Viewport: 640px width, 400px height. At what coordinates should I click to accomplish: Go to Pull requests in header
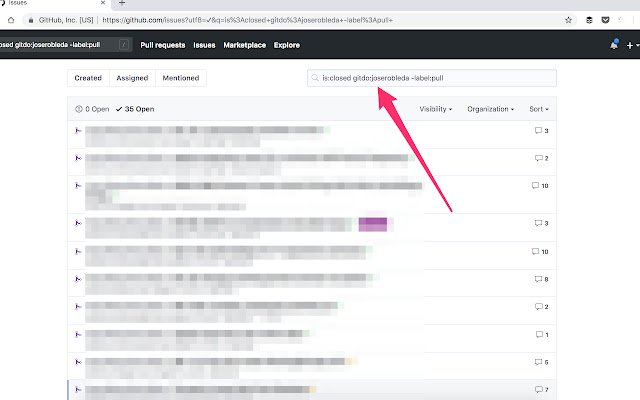pyautogui.click(x=162, y=45)
